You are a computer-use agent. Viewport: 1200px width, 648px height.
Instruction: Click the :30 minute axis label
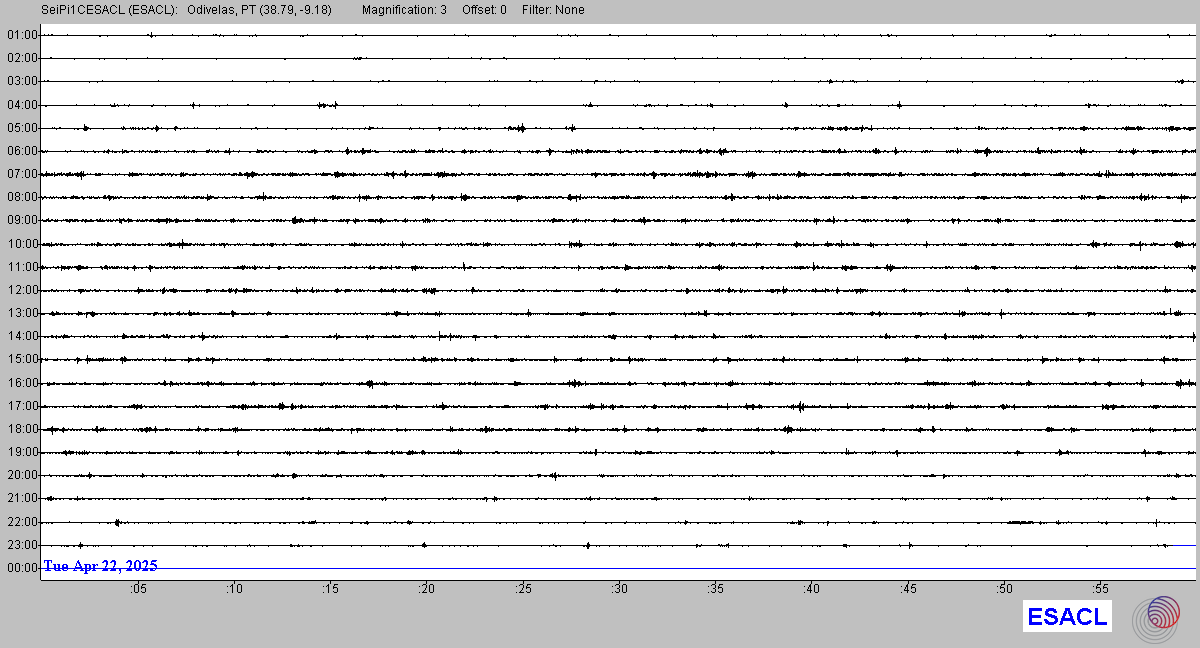click(x=620, y=590)
